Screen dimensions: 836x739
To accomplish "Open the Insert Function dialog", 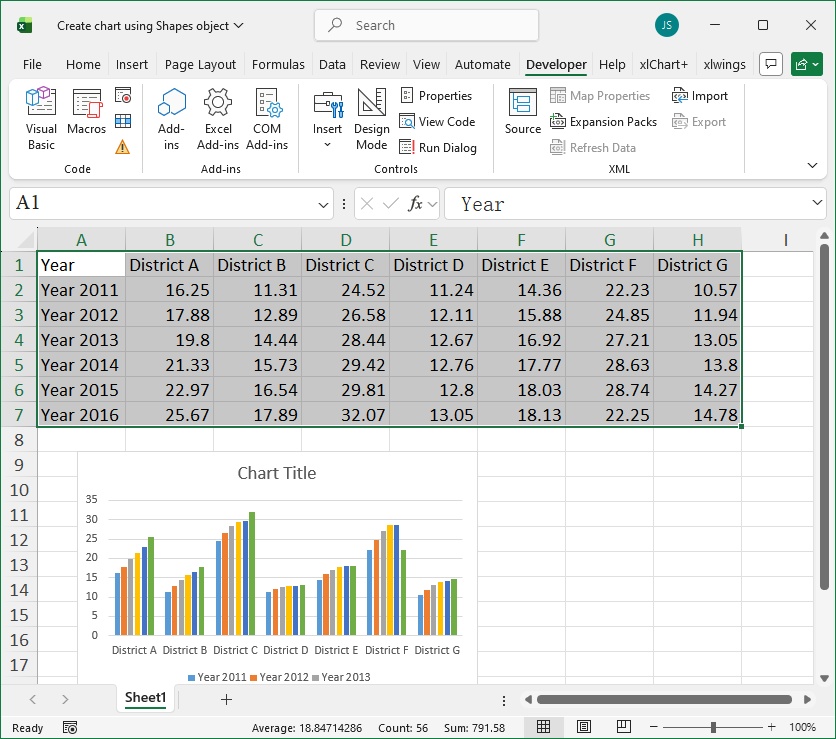I will [415, 204].
